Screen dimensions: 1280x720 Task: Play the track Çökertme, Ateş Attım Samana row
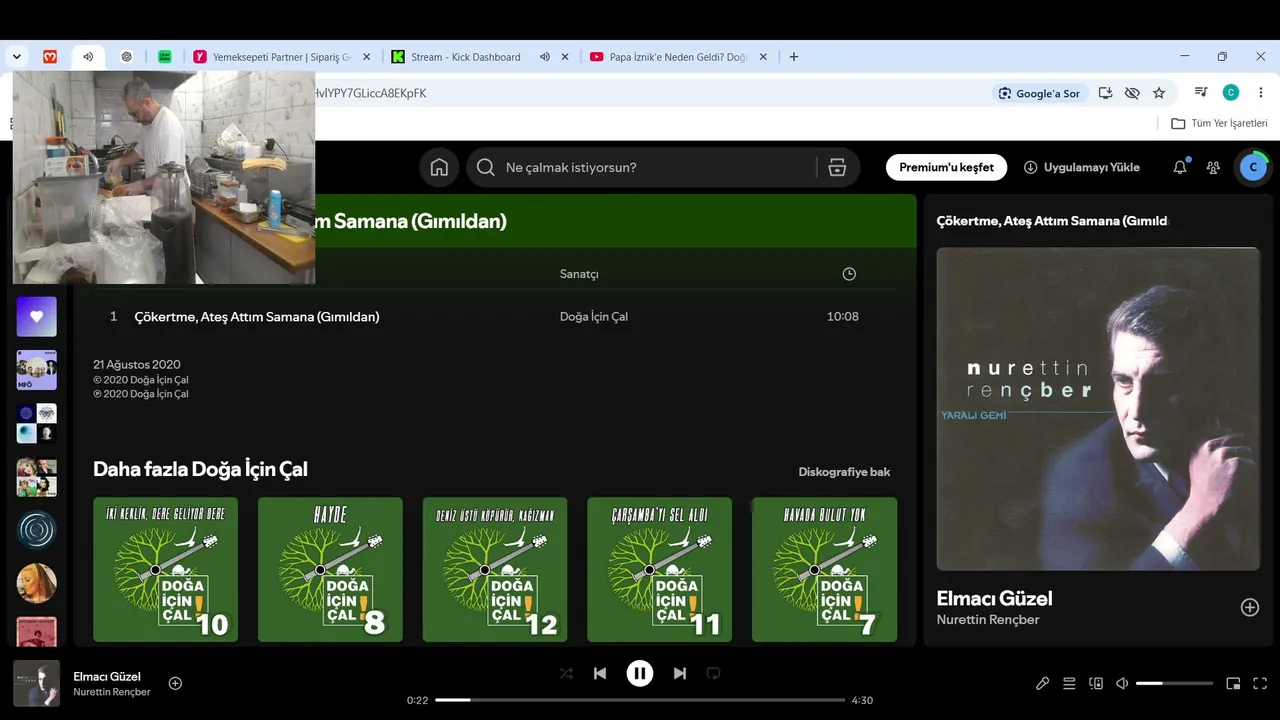(495, 317)
